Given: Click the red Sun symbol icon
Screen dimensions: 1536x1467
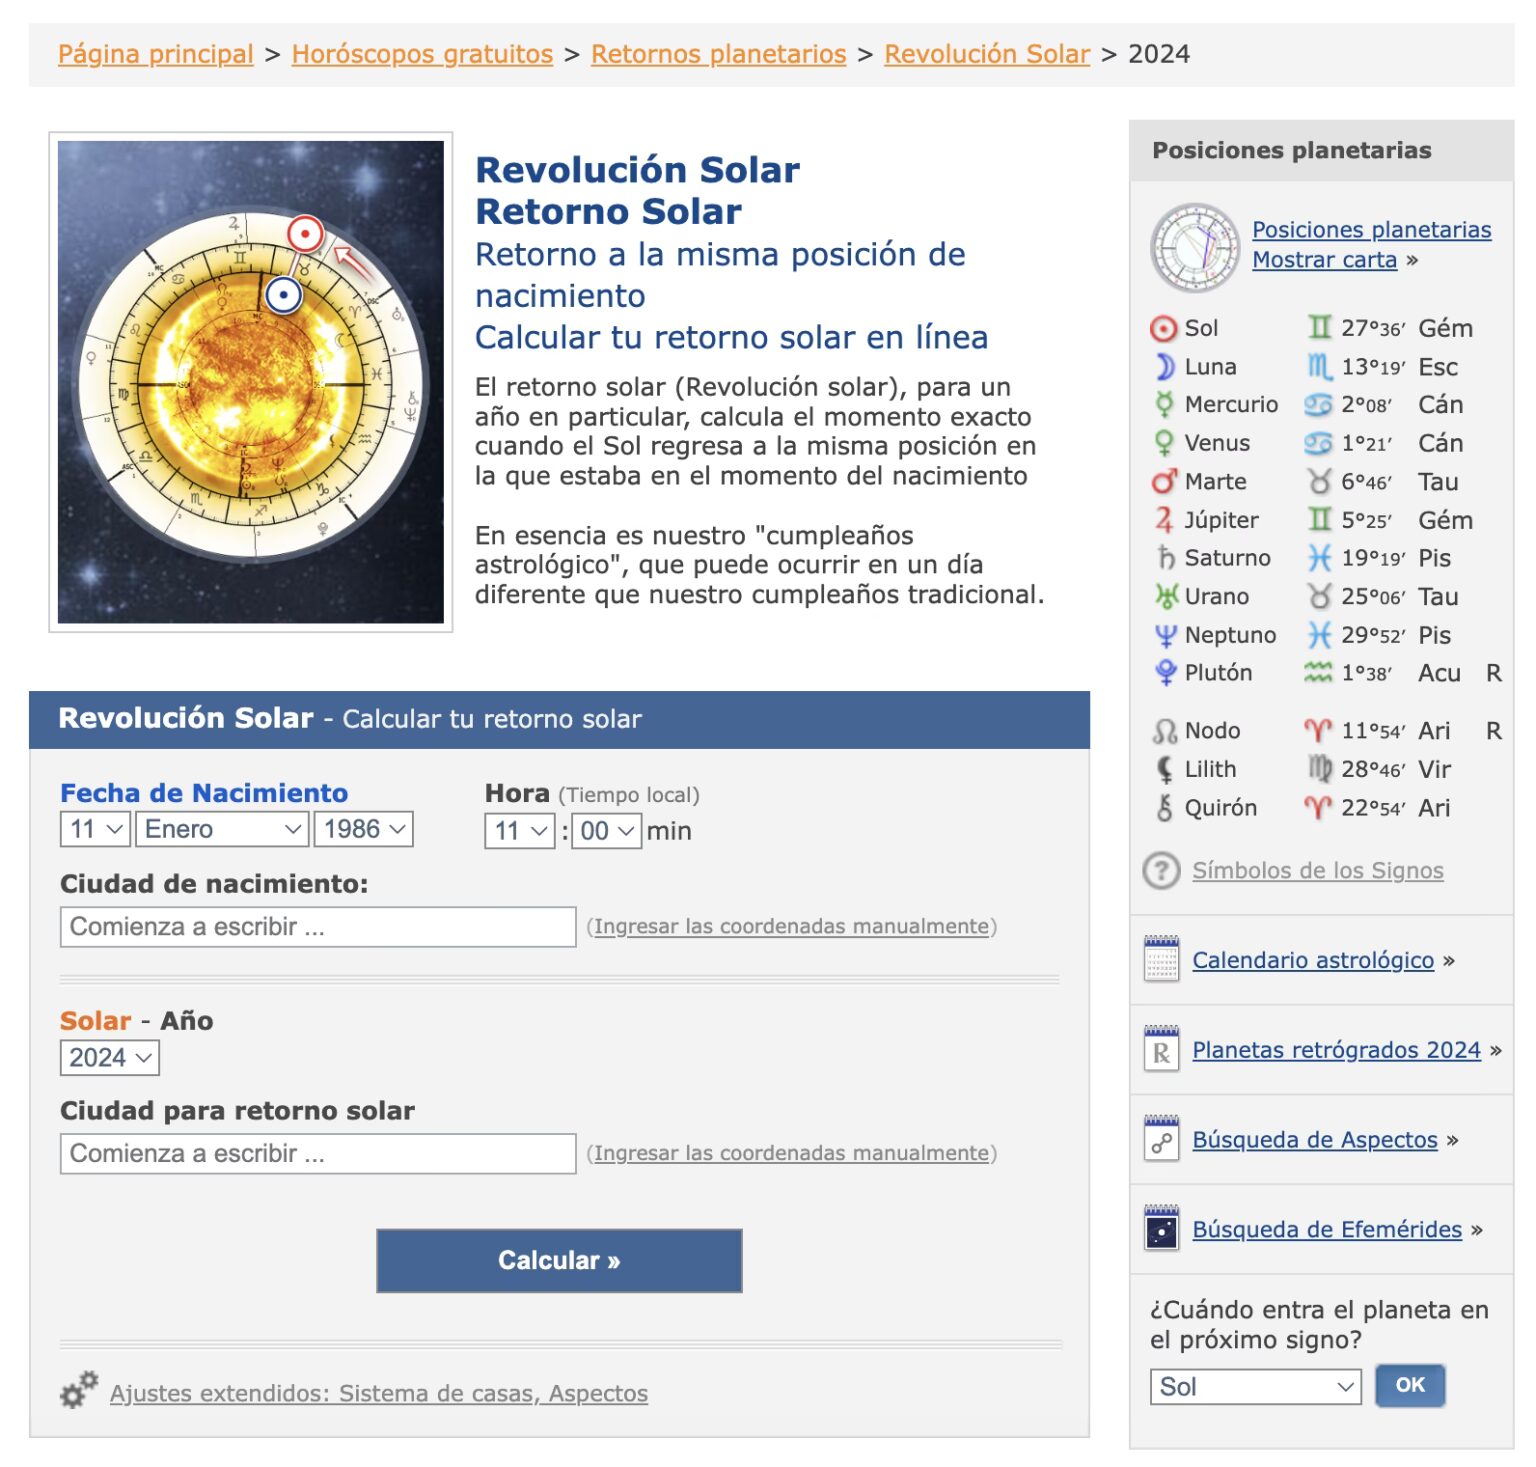Looking at the screenshot, I should pos(1163,328).
